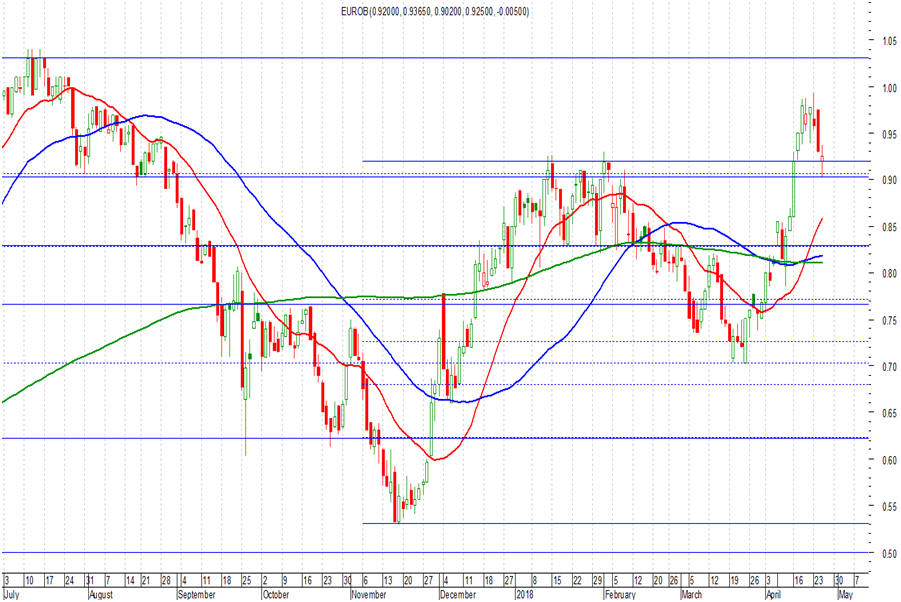Select the date label 25 in September
This screenshot has height=602, width=901.
(x=247, y=581)
